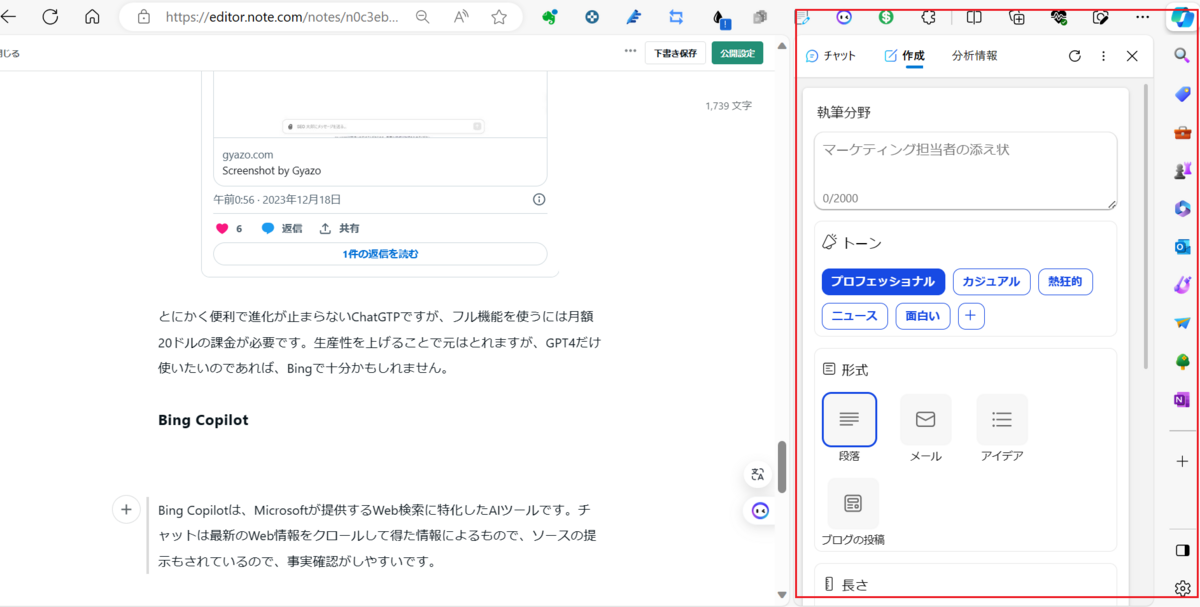This screenshot has height=607, width=1200.
Task: Open browser essentials heart icon
Action: click(1060, 17)
